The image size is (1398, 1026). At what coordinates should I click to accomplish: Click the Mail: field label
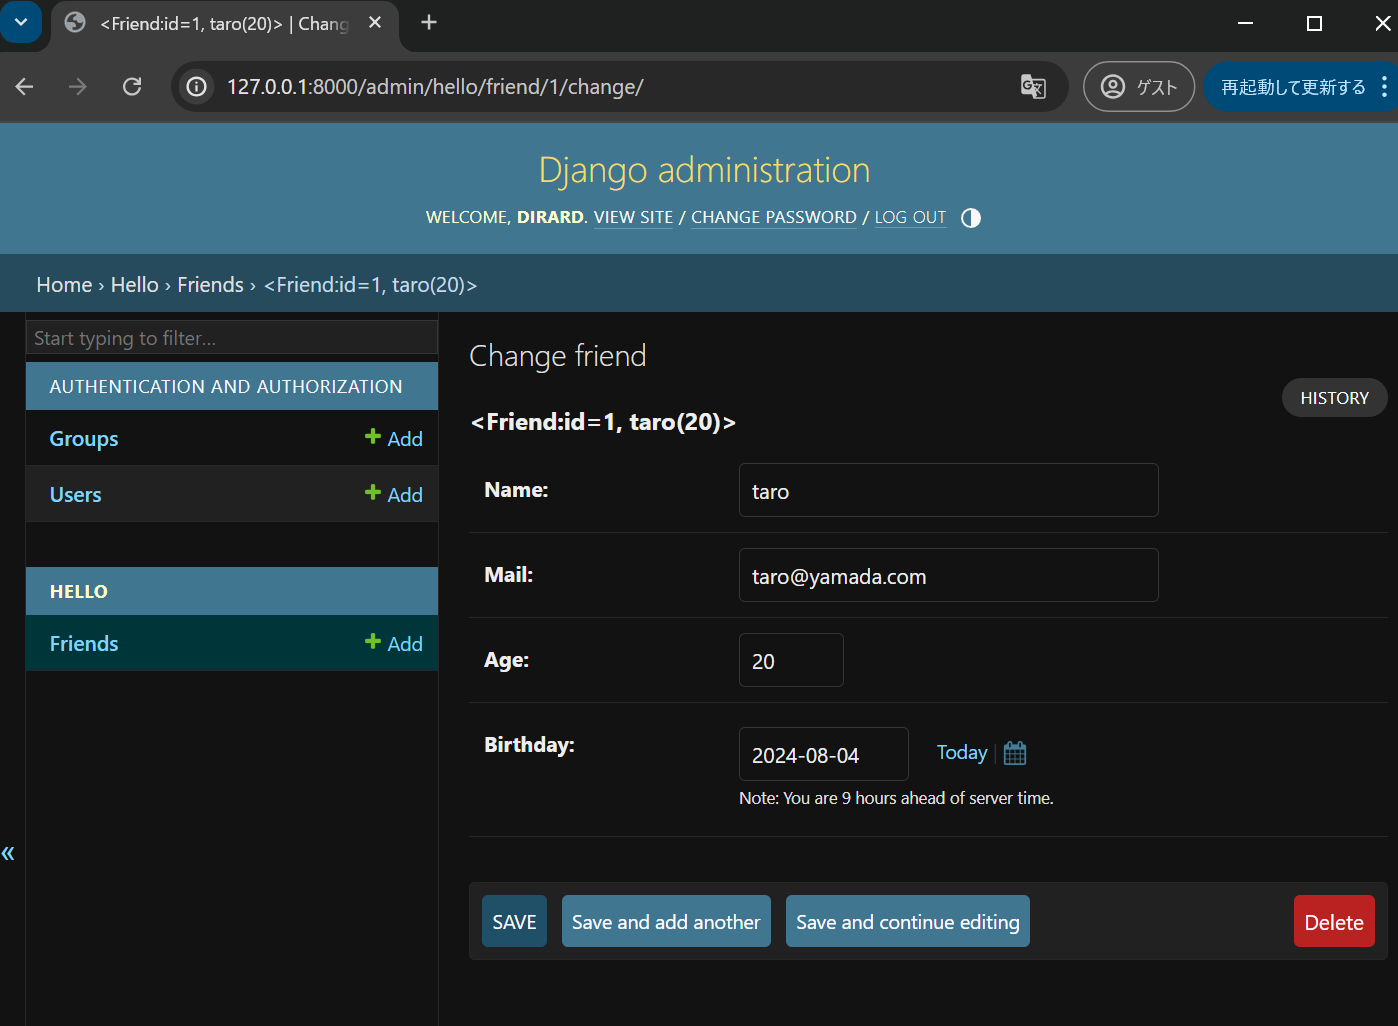pos(508,575)
